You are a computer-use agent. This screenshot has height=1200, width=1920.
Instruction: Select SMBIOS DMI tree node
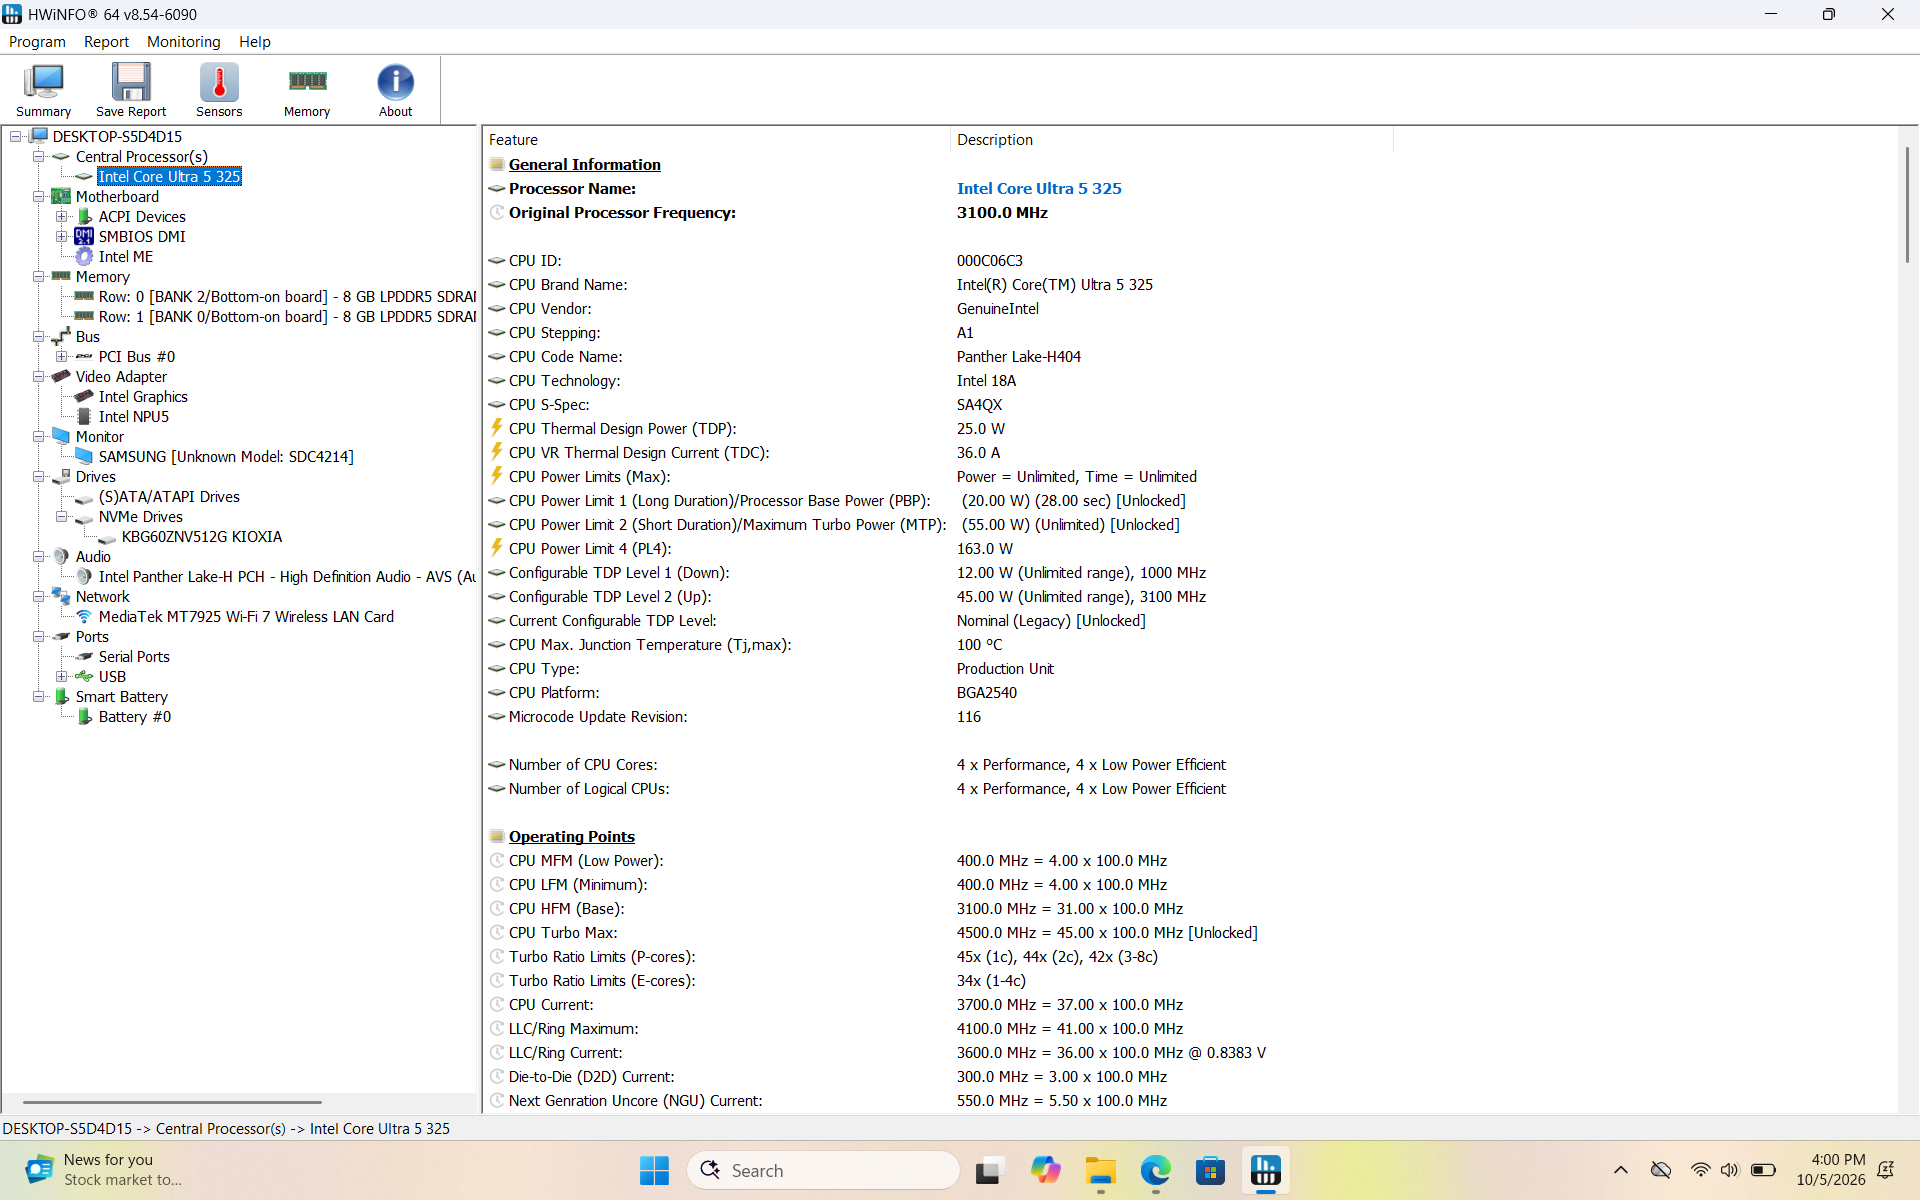[x=142, y=237]
